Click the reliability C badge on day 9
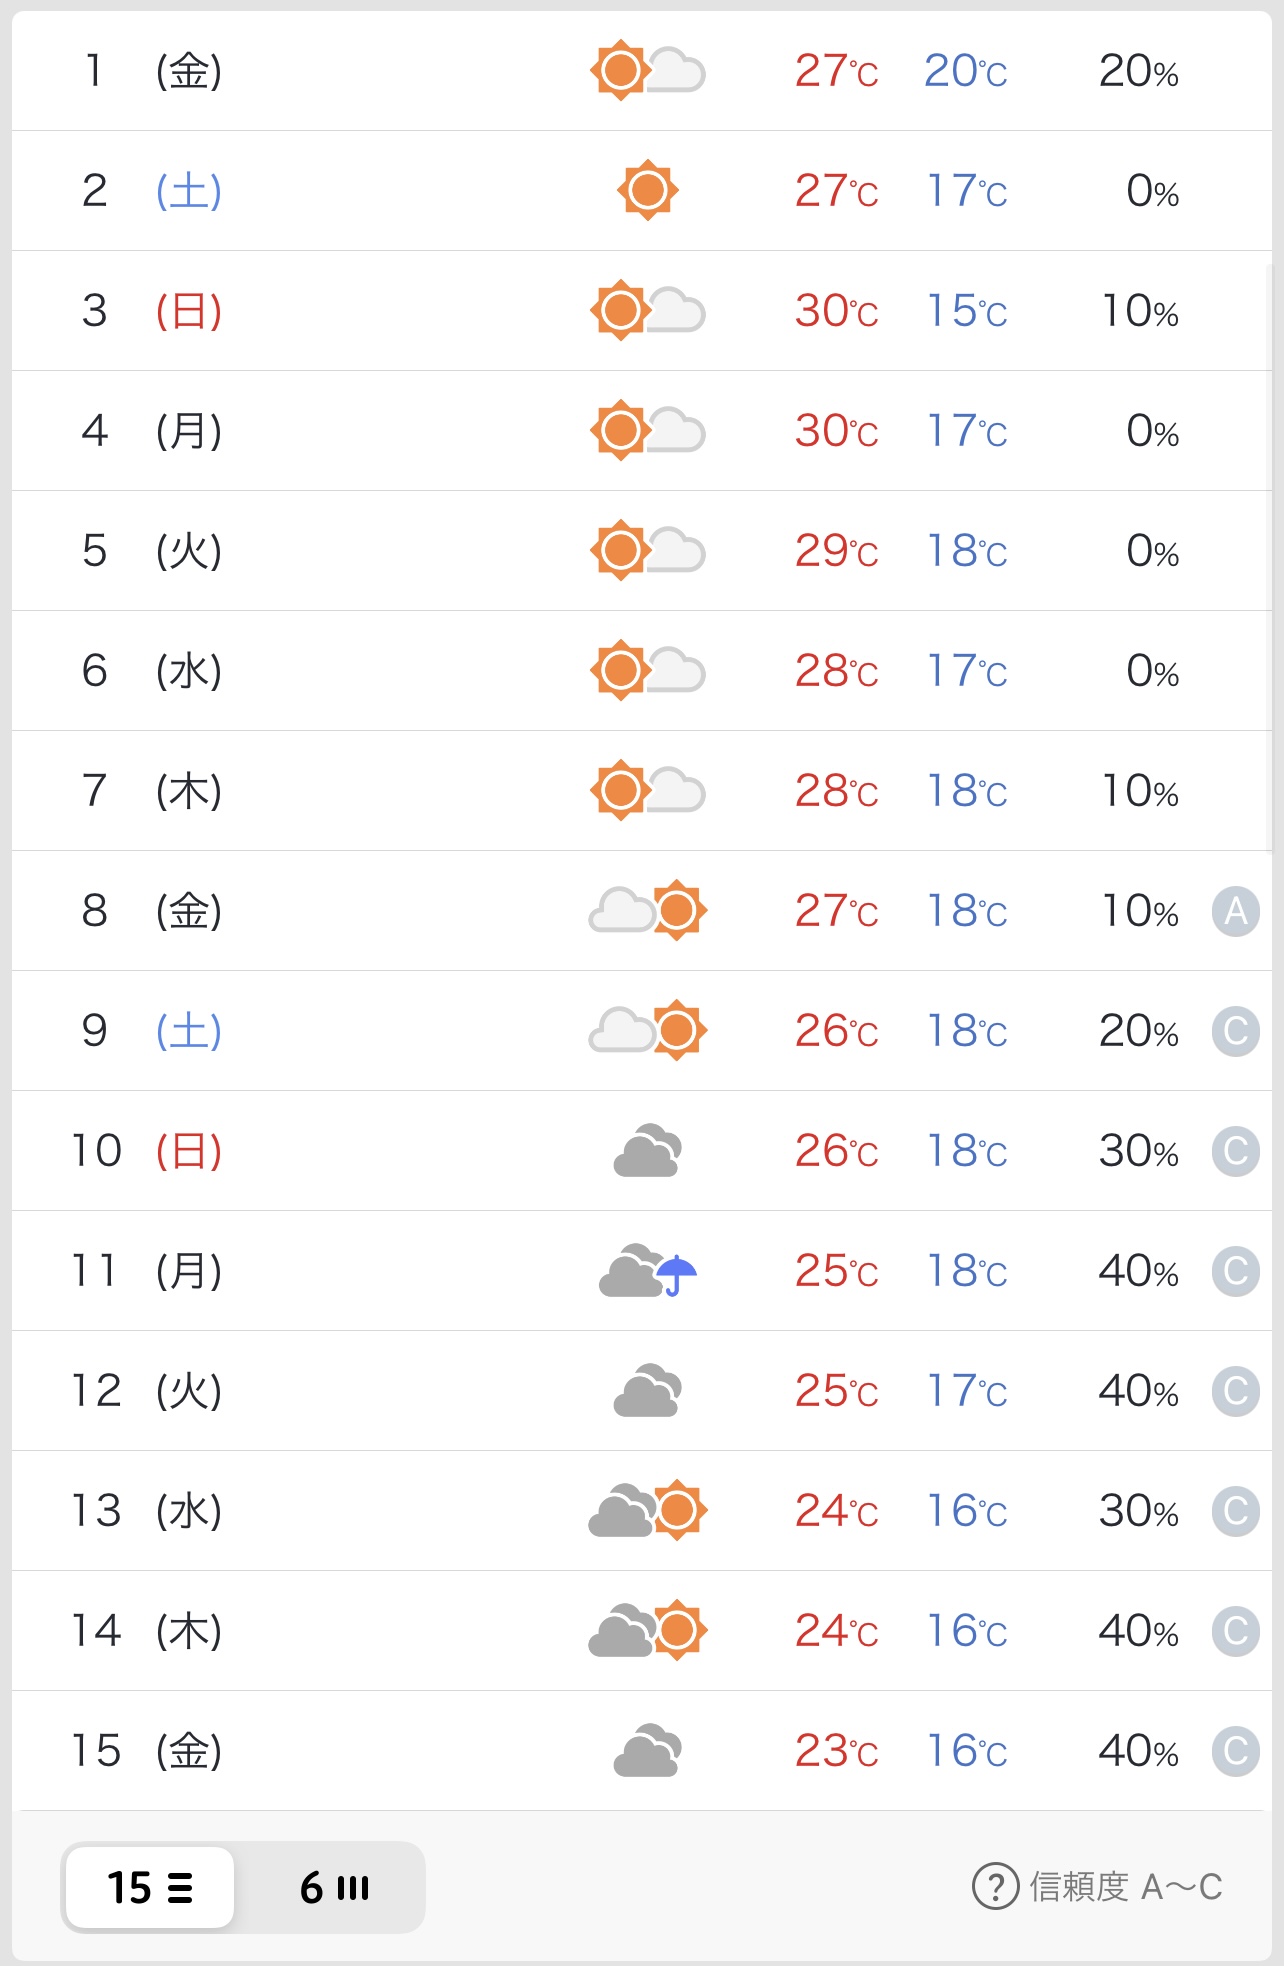Viewport: 1284px width, 1966px height. pos(1235,1031)
